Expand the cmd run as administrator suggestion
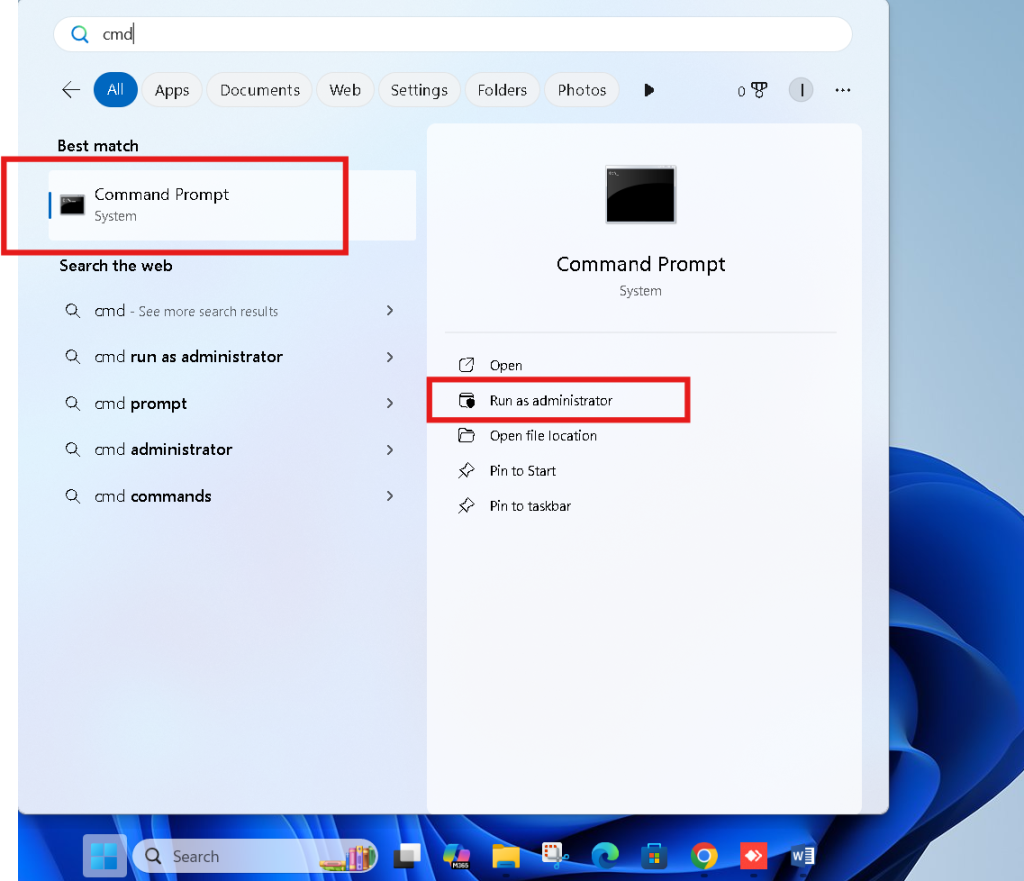This screenshot has height=881, width=1024. coord(389,357)
